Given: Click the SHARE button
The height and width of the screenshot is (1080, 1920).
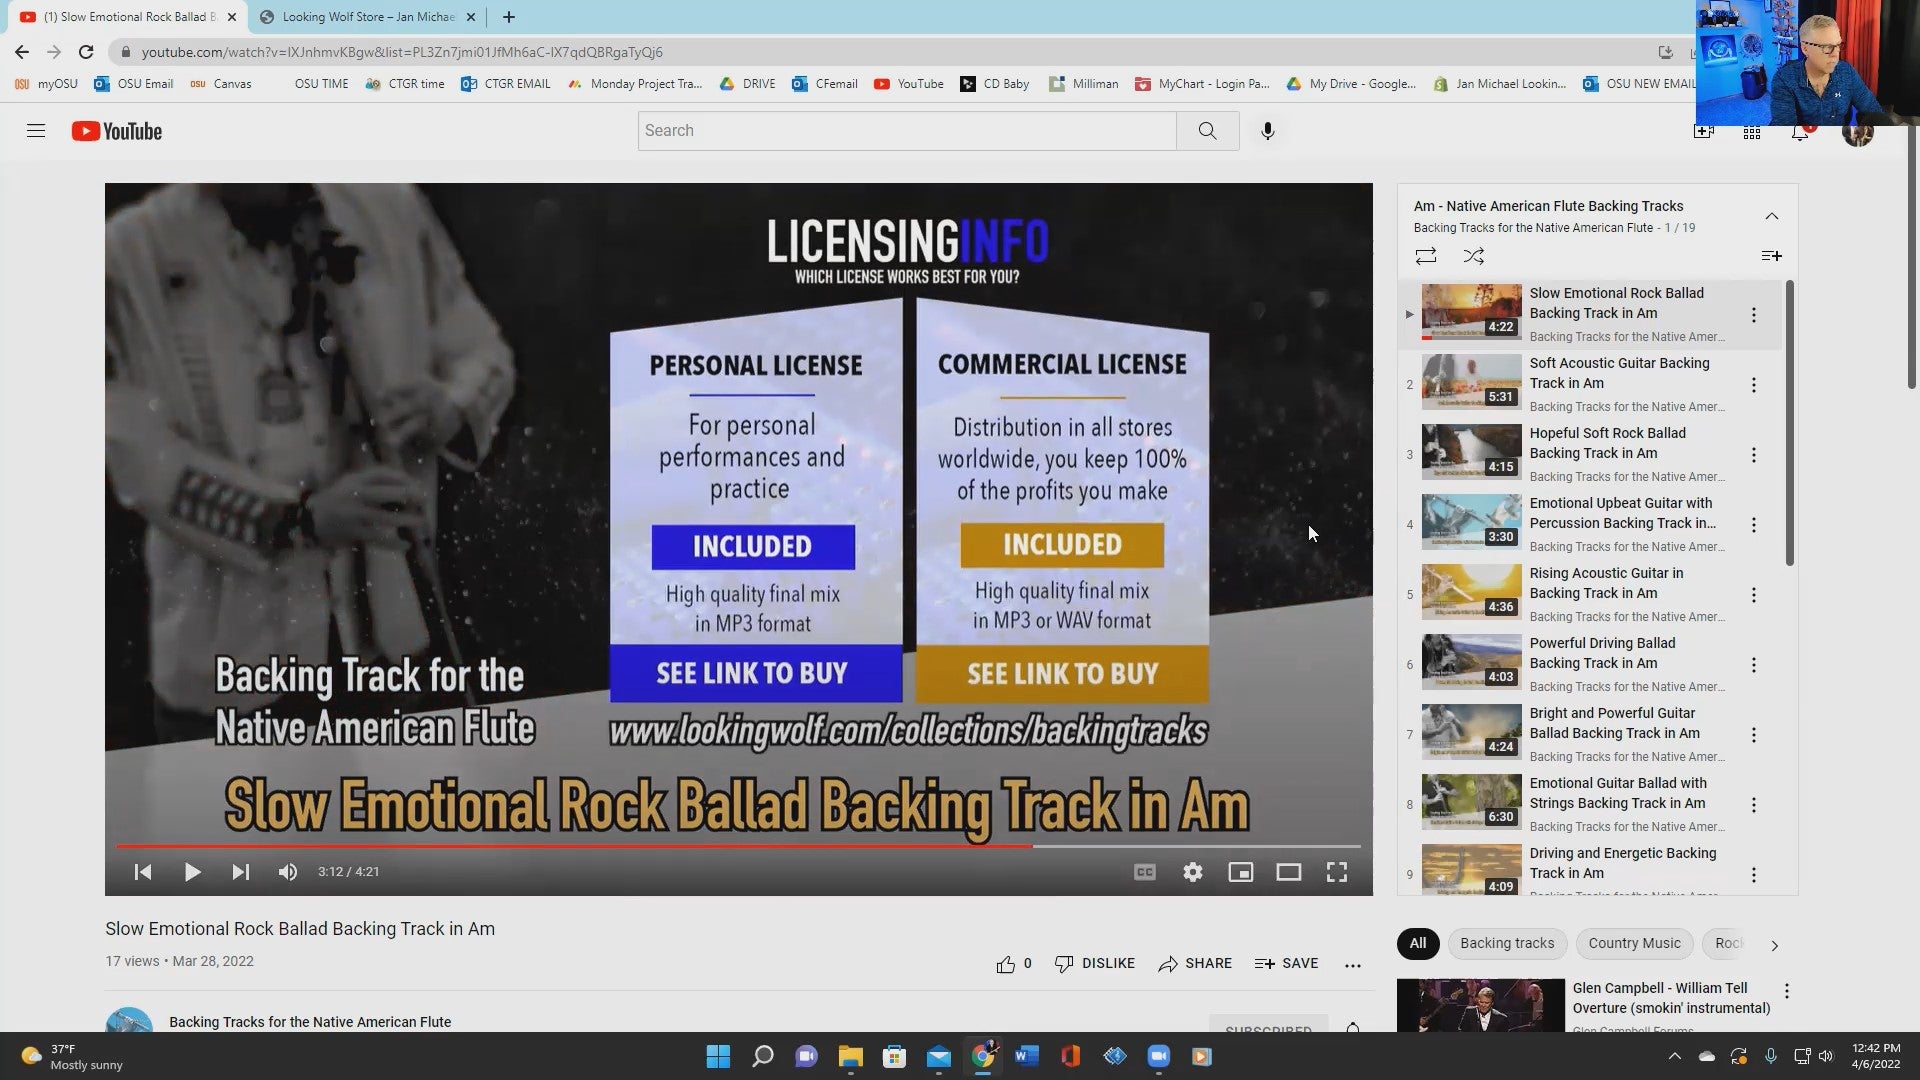Looking at the screenshot, I should (x=1195, y=963).
